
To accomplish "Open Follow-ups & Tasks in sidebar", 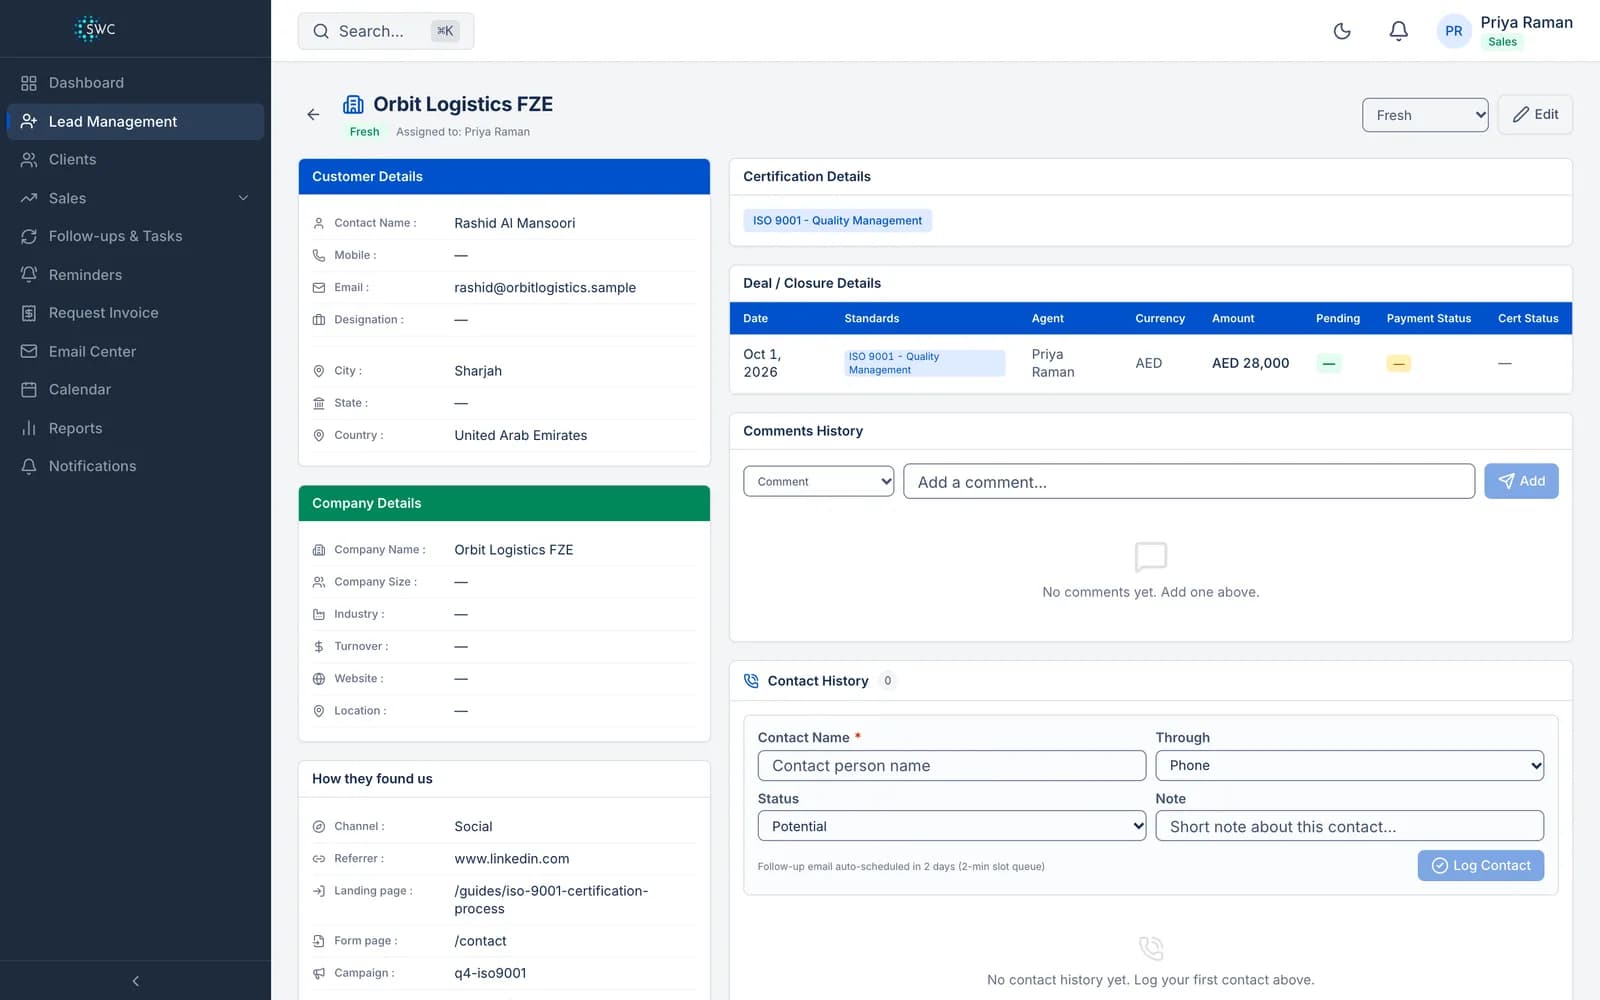I will point(135,236).
